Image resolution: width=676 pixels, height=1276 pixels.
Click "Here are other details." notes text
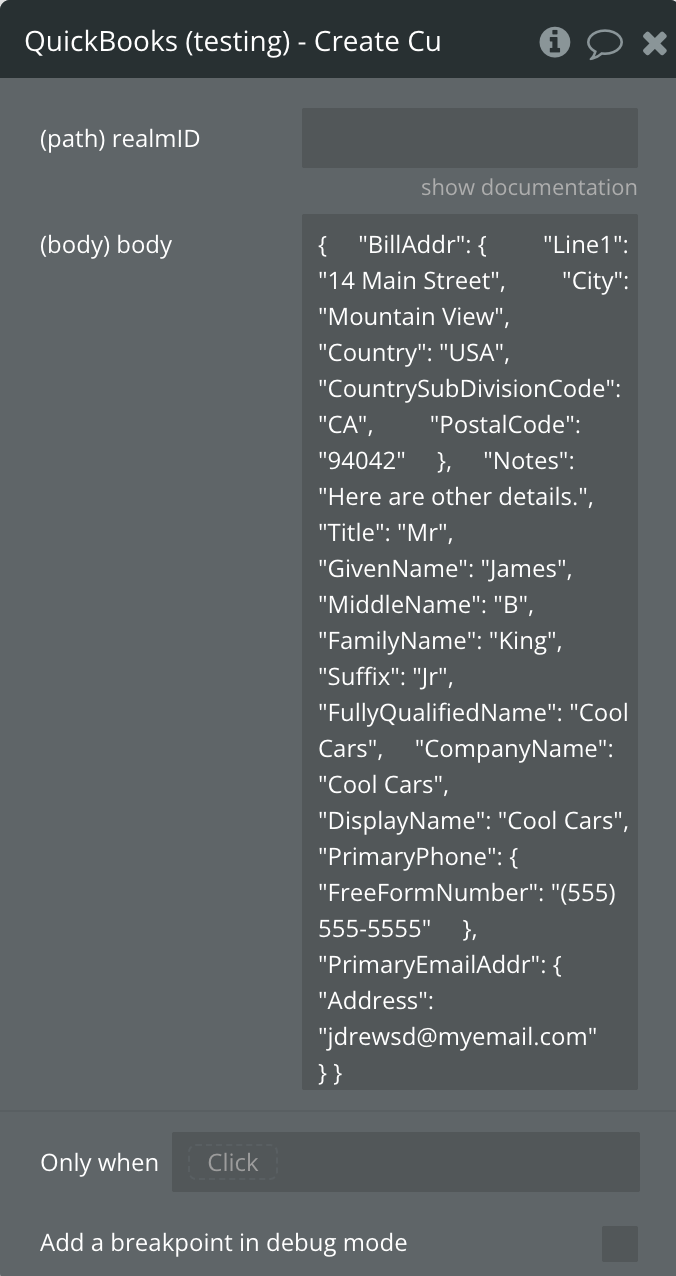coord(455,497)
